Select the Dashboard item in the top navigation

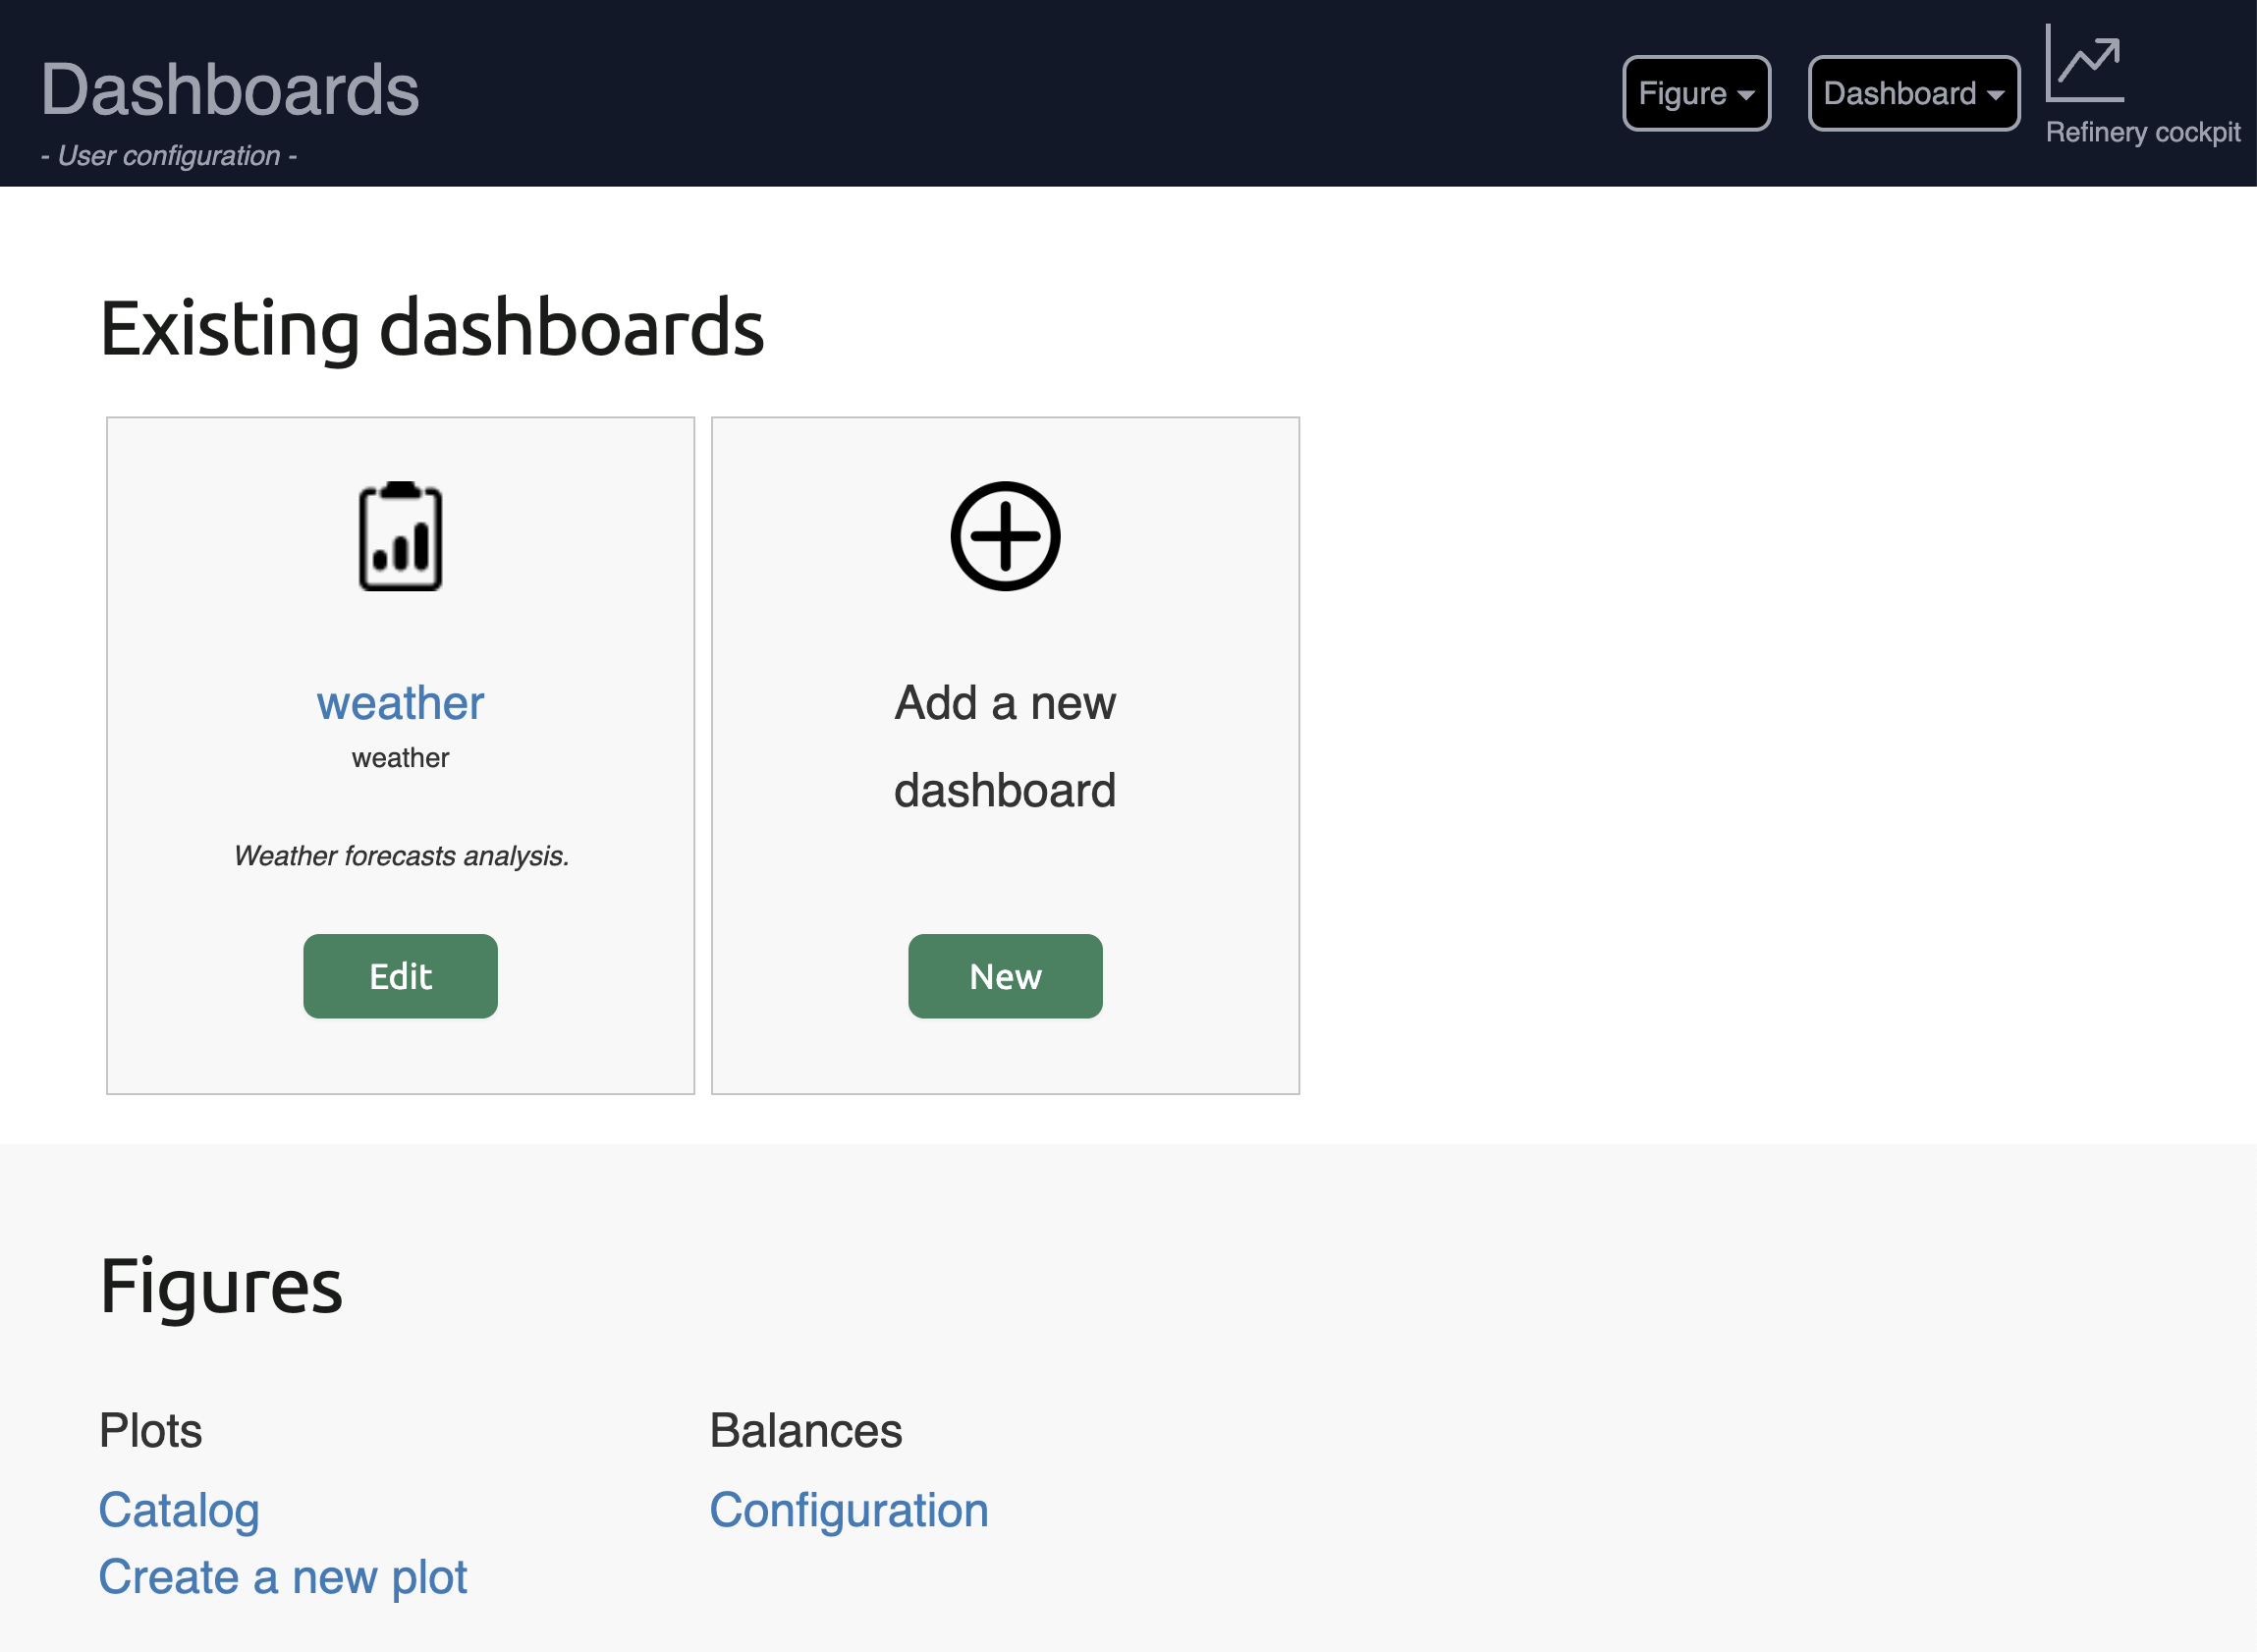1912,93
